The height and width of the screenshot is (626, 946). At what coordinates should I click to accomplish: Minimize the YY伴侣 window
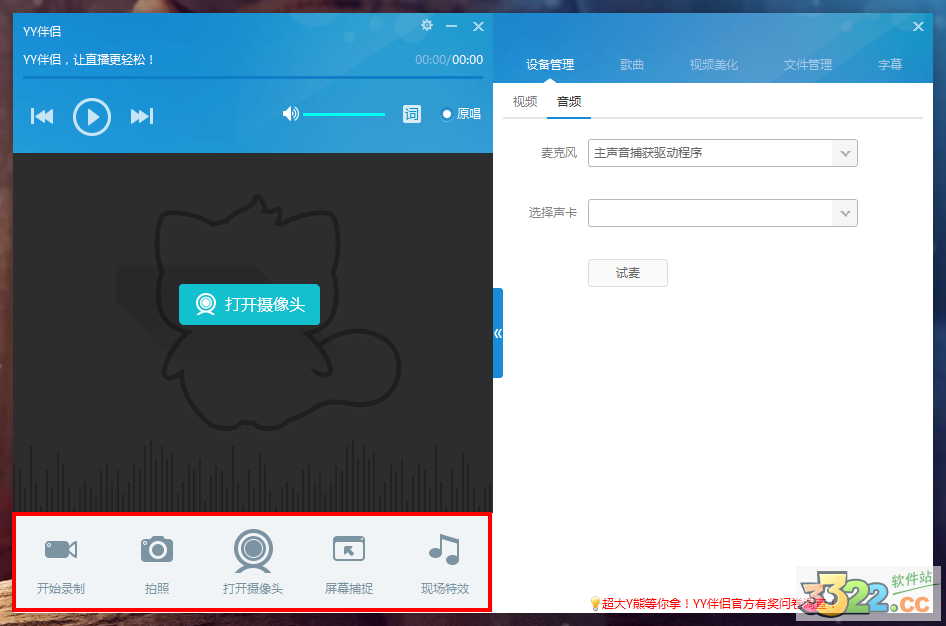click(x=451, y=26)
